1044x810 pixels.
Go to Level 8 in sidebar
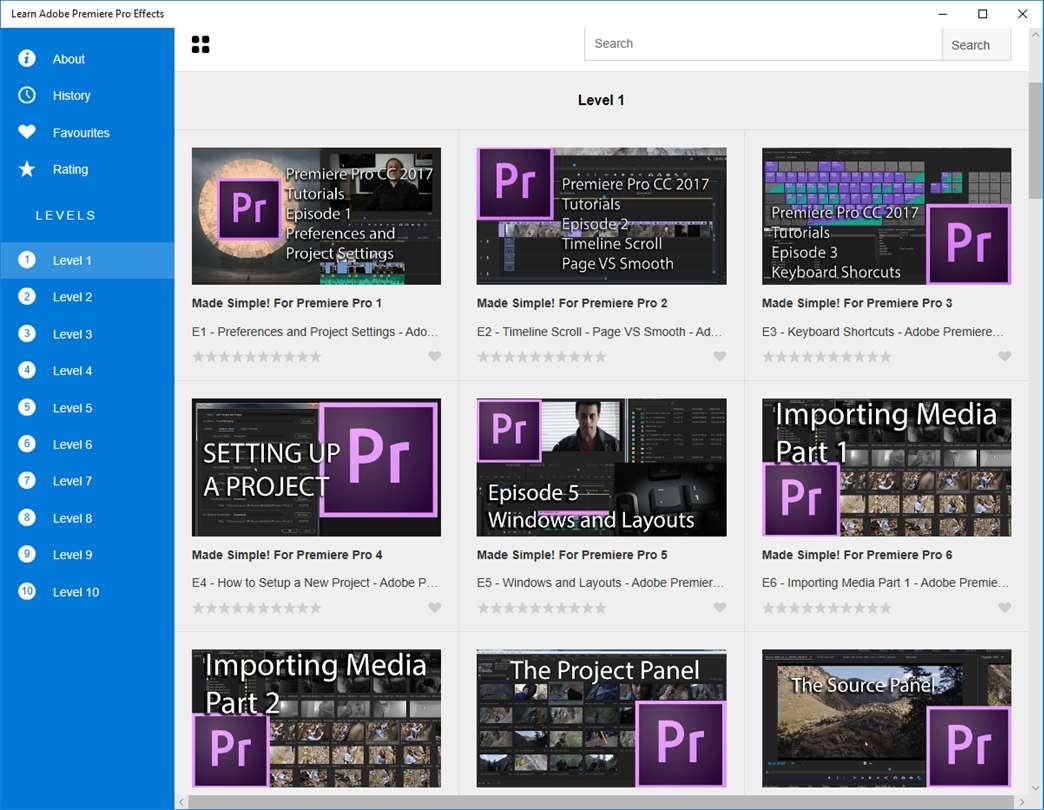click(72, 518)
